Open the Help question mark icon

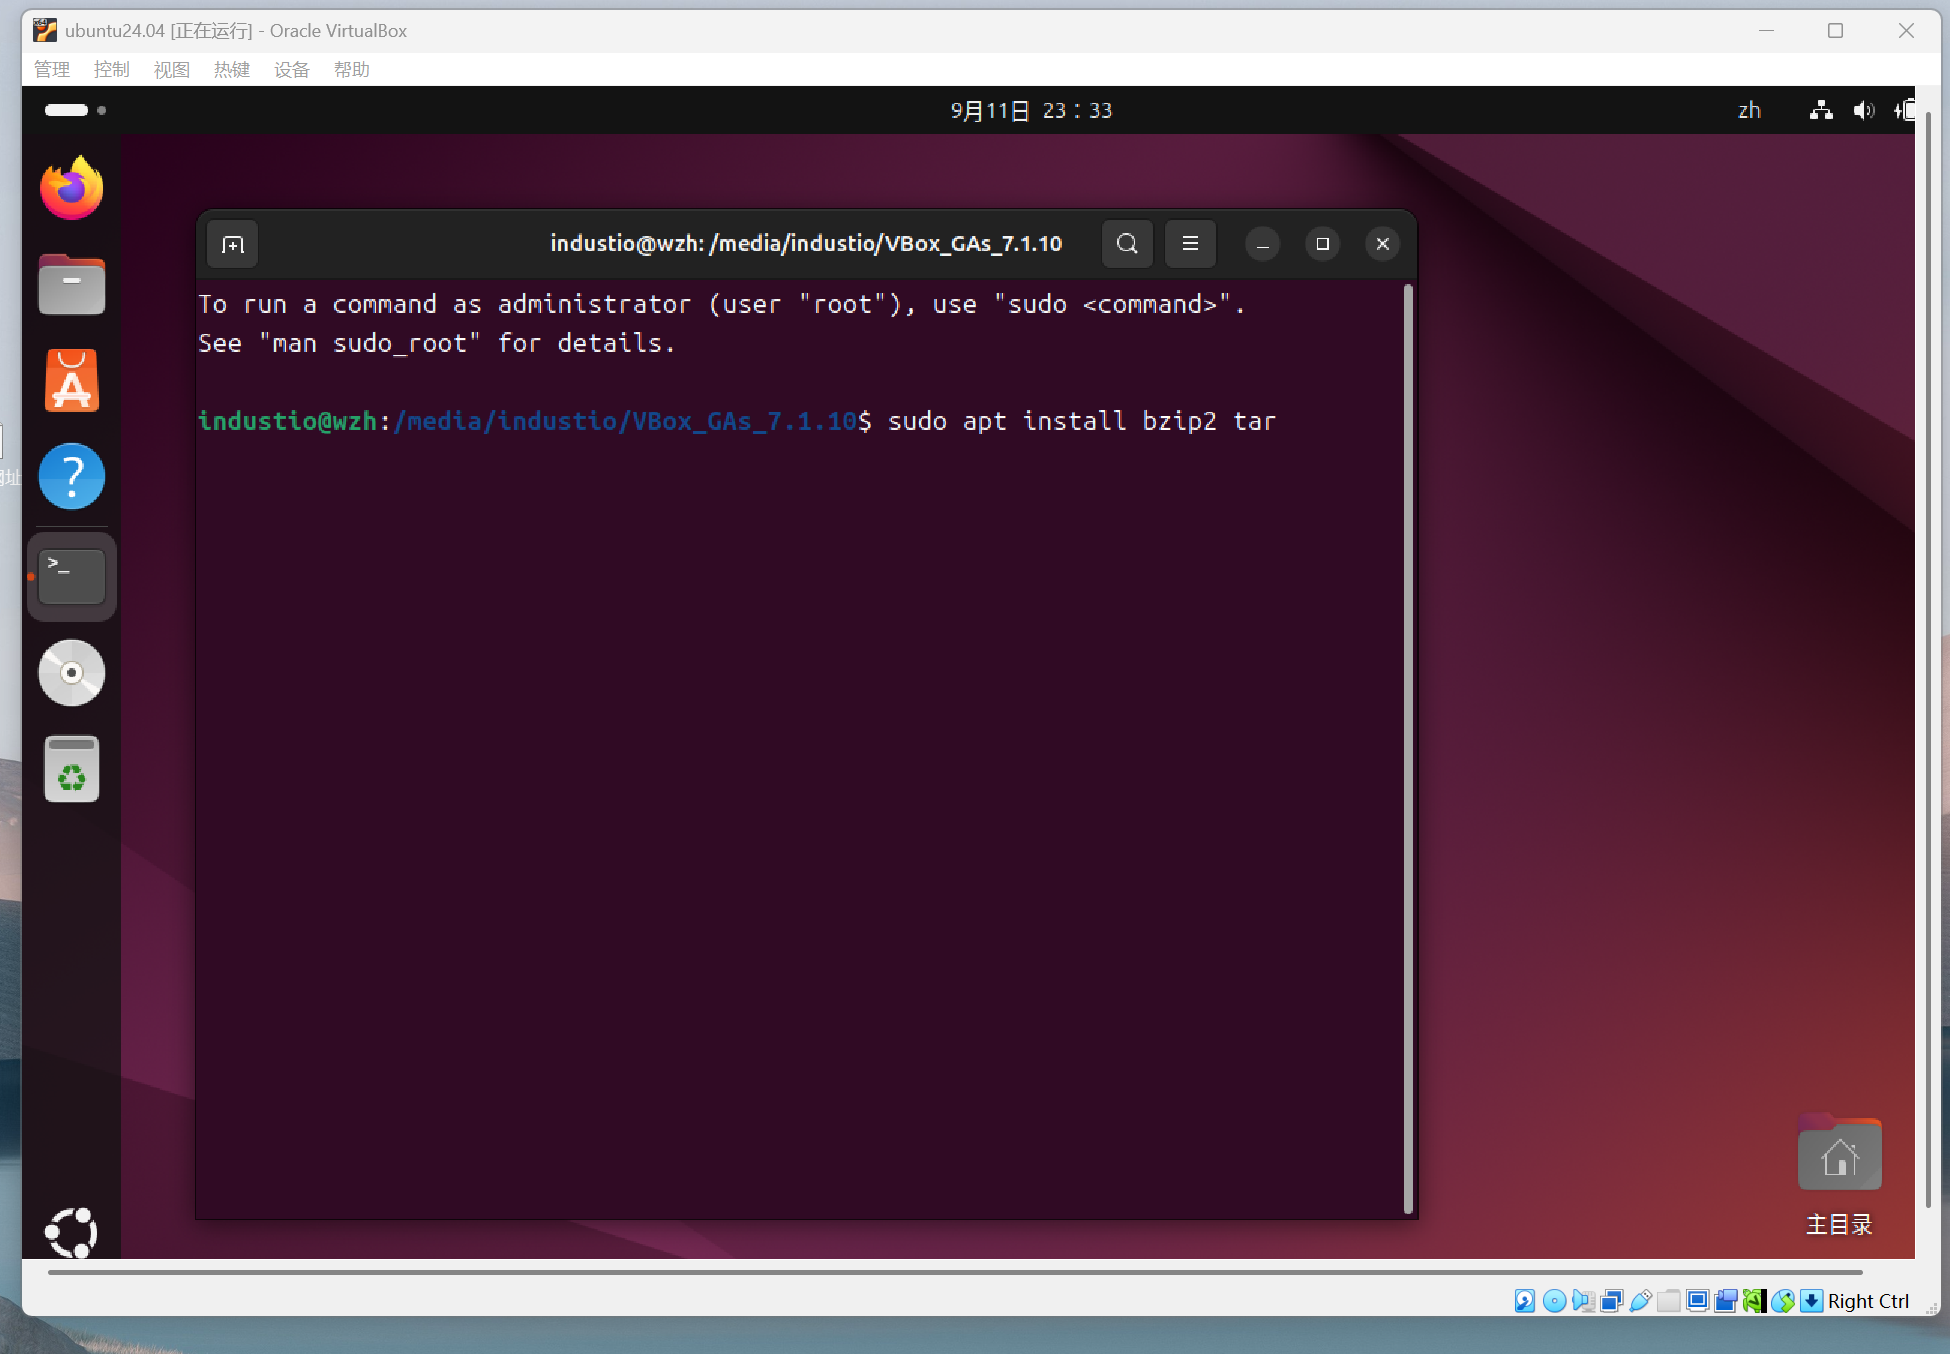(71, 477)
